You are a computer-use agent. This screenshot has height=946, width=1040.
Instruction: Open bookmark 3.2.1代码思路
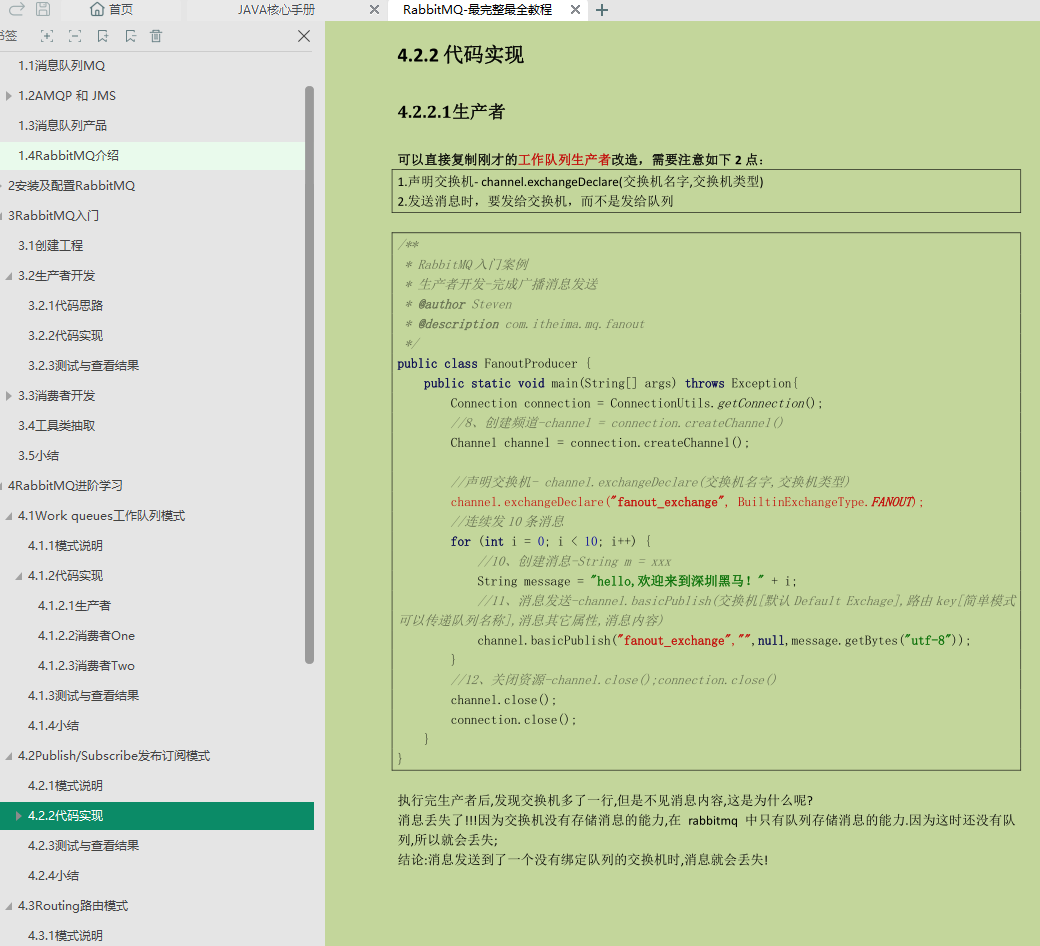tap(66, 306)
